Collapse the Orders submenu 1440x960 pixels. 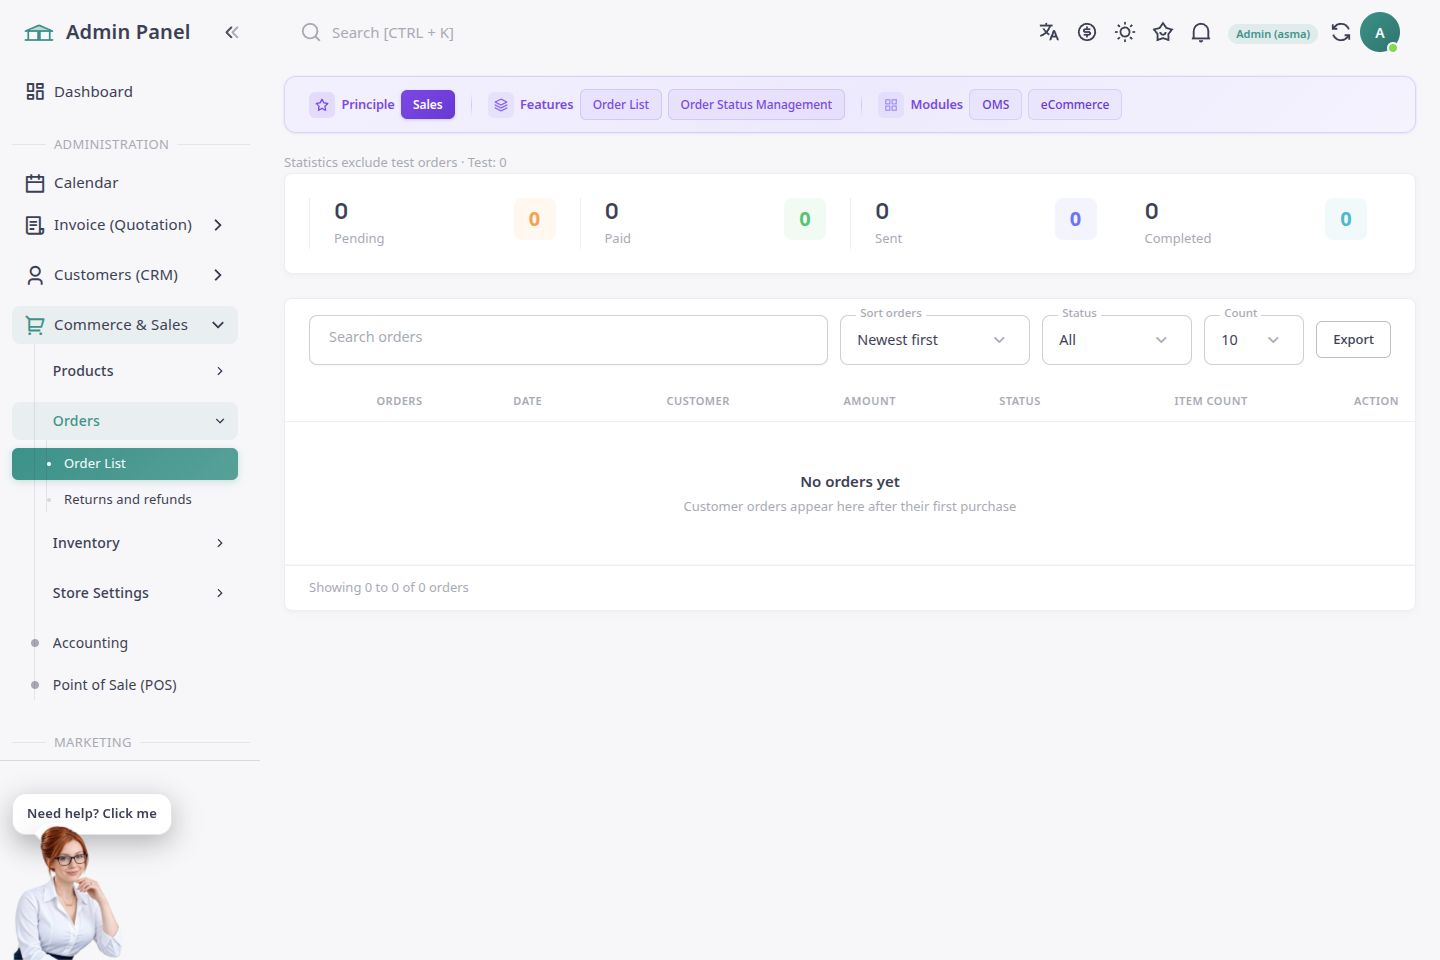point(125,421)
